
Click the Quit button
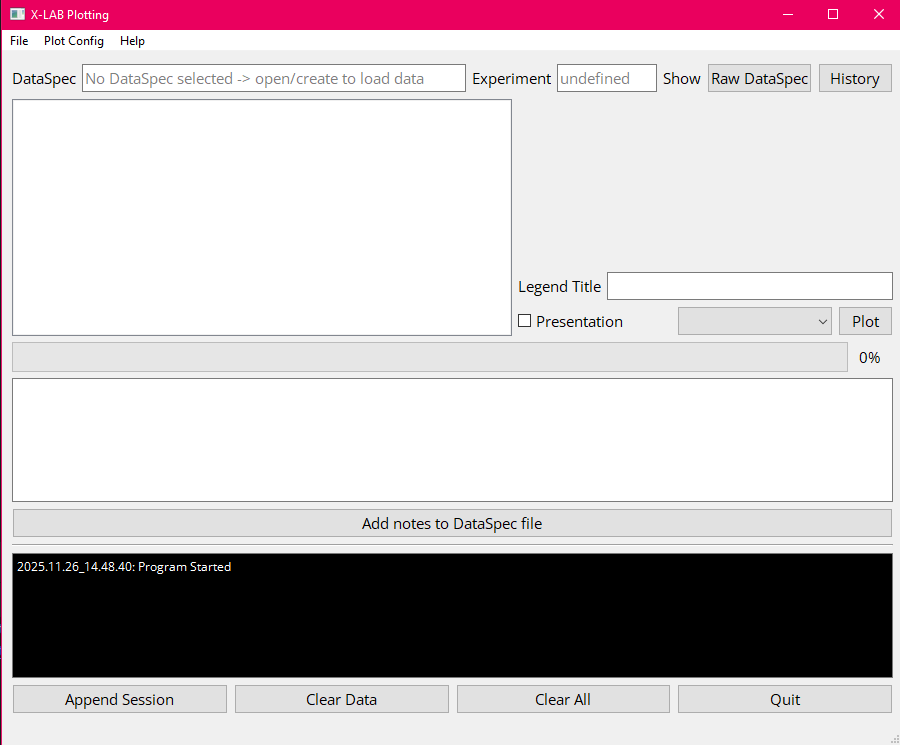coord(784,699)
